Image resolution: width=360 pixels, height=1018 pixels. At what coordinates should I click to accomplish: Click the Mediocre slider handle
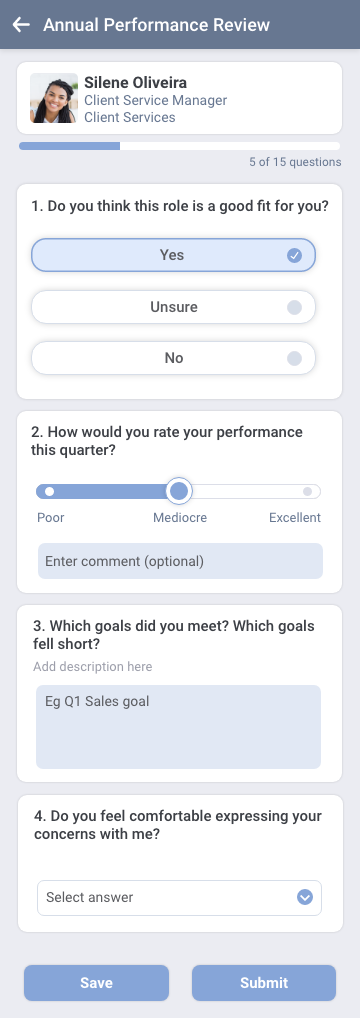179,491
